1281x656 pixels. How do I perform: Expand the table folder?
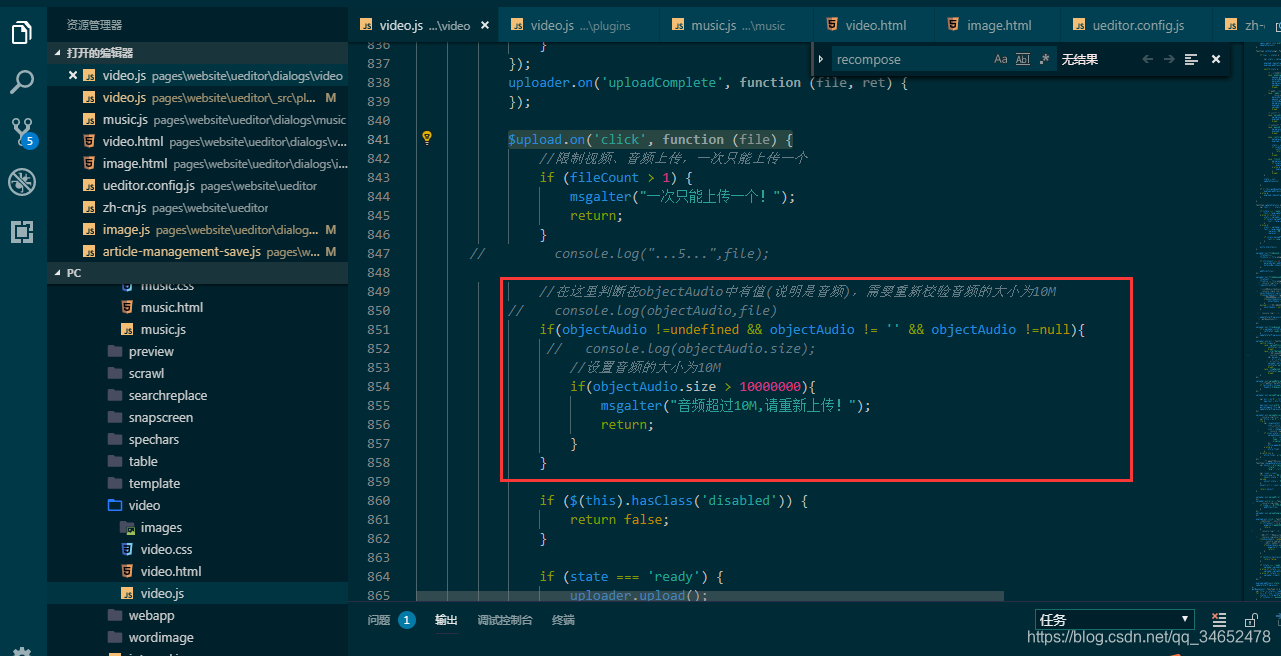click(x=143, y=461)
